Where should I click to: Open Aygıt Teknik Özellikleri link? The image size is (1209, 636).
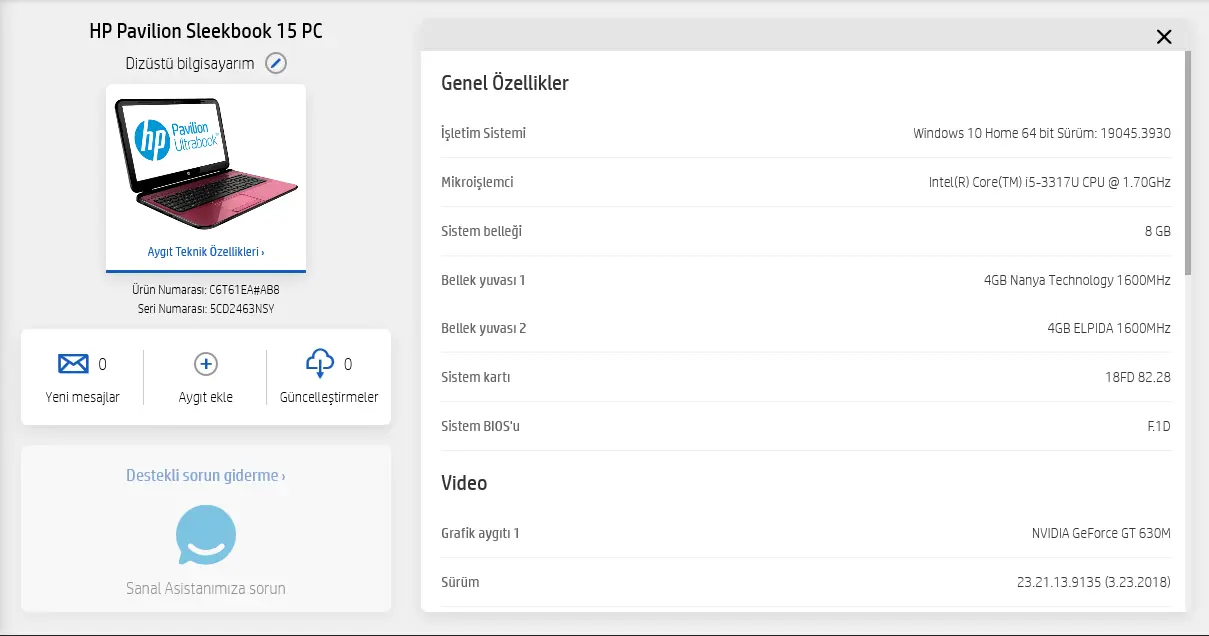(x=206, y=252)
